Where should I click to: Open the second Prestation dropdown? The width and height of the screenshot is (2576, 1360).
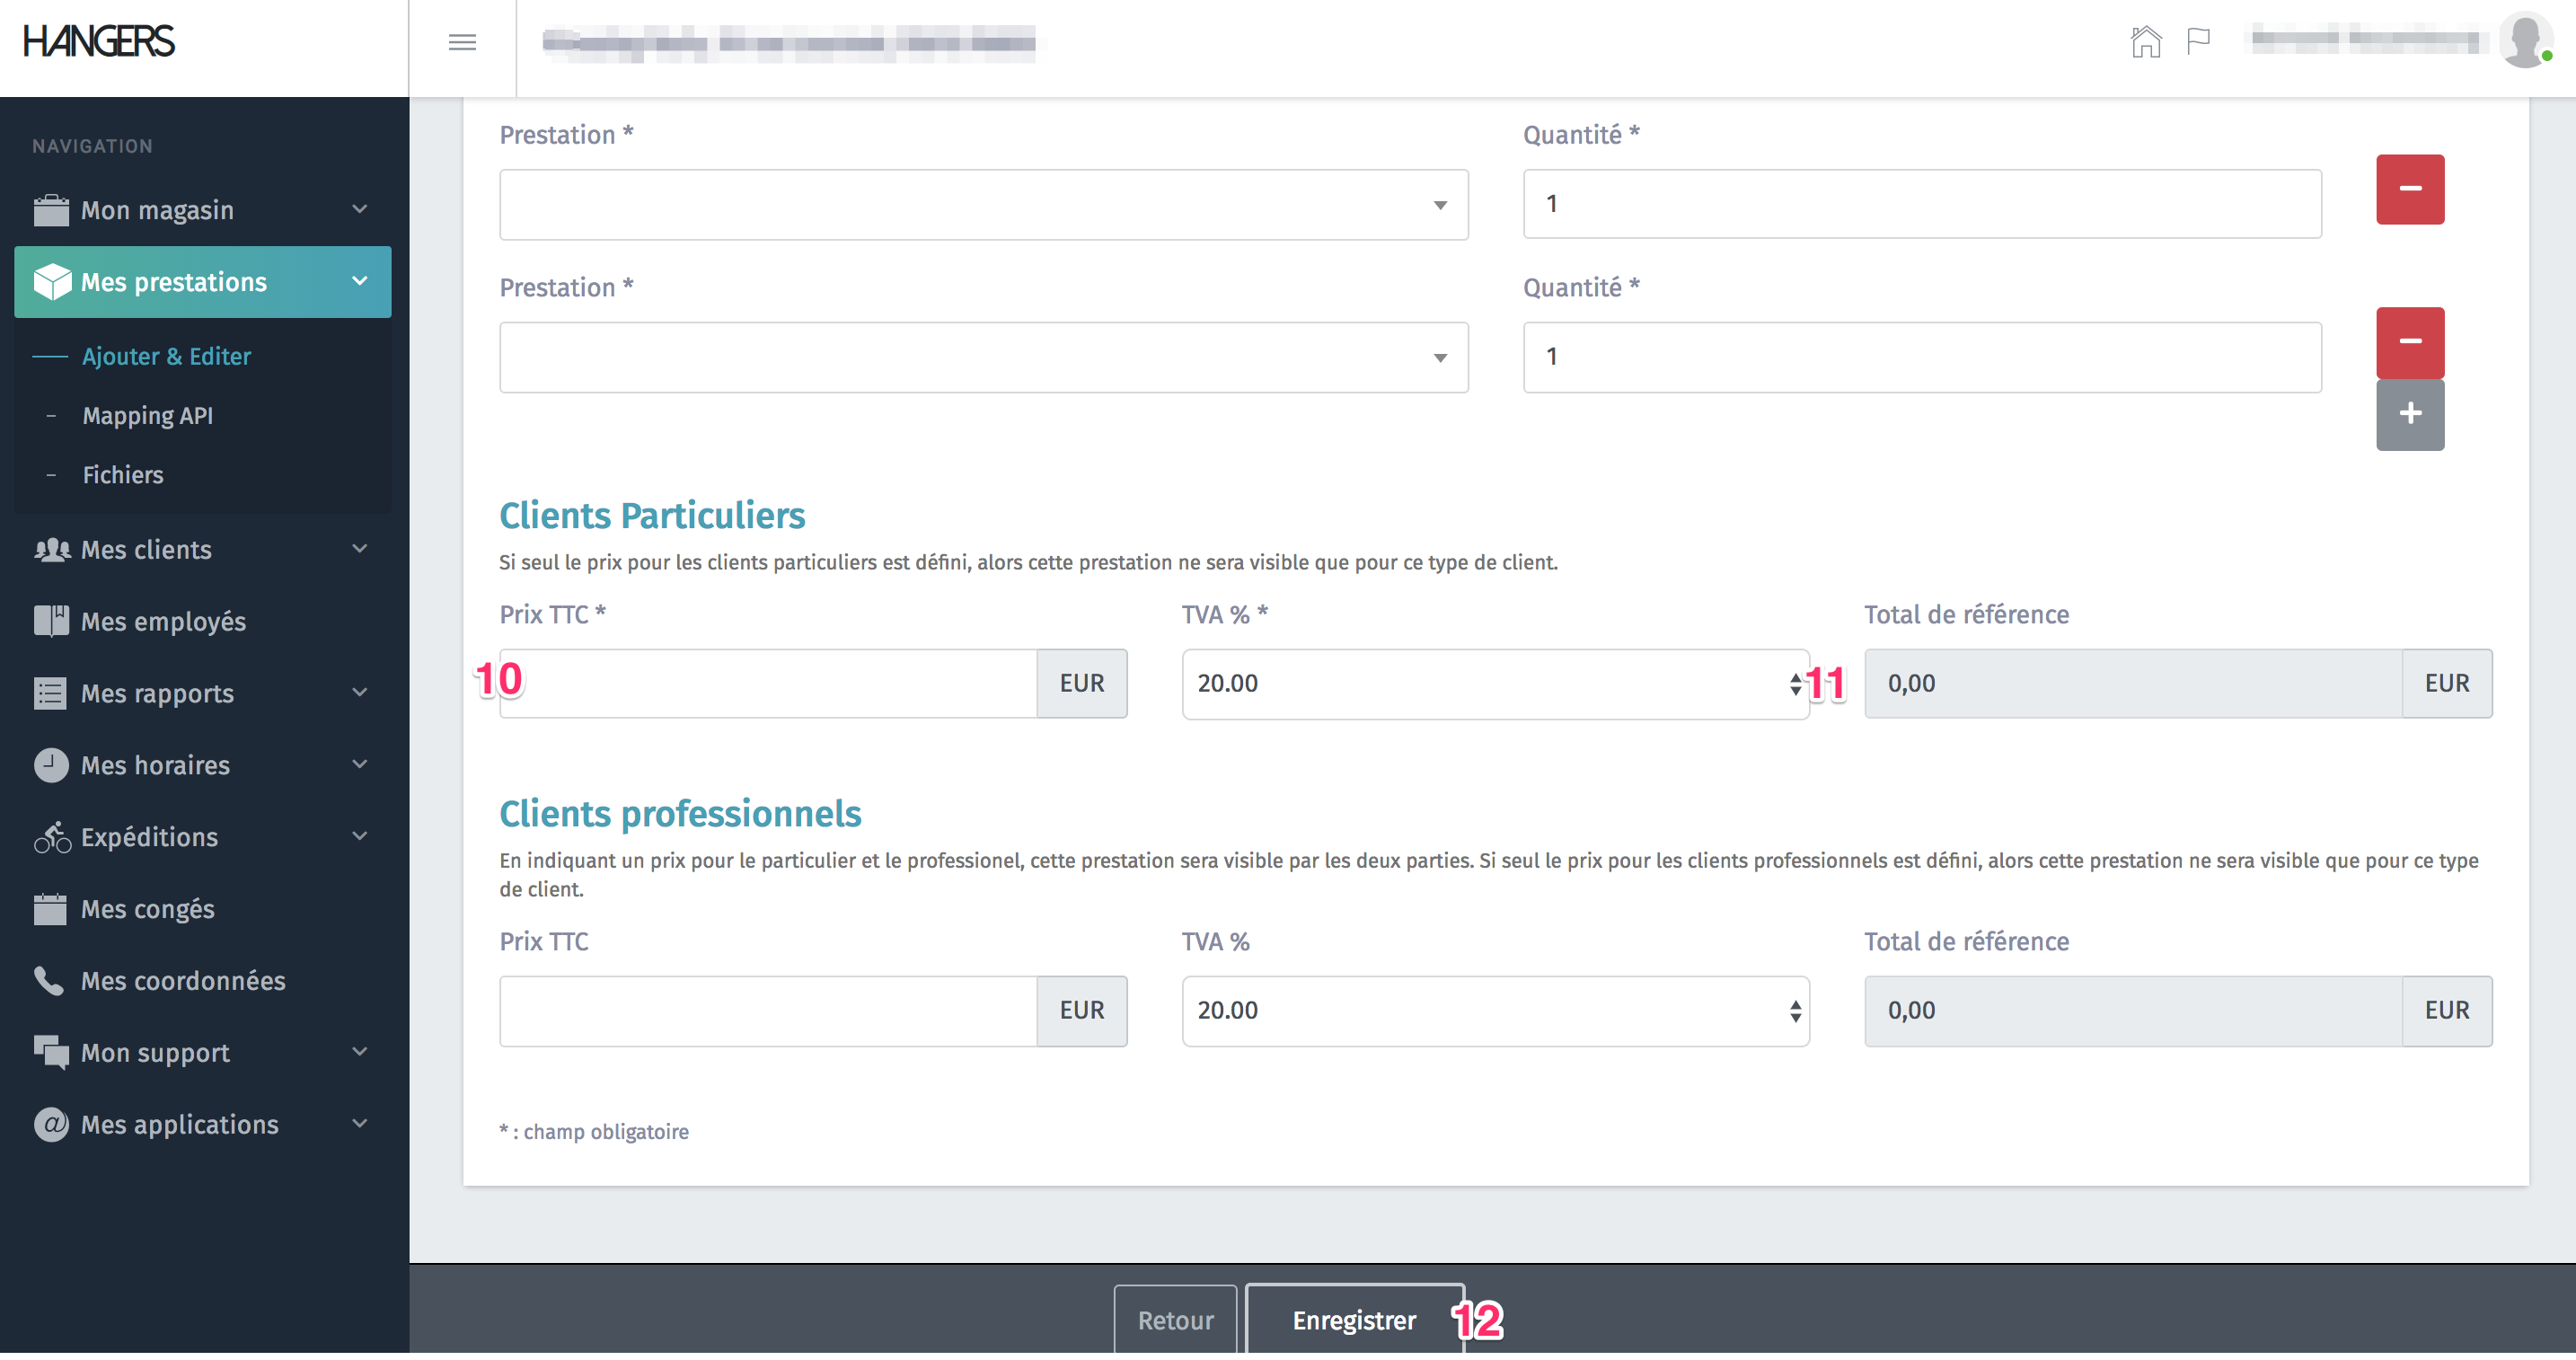[983, 358]
